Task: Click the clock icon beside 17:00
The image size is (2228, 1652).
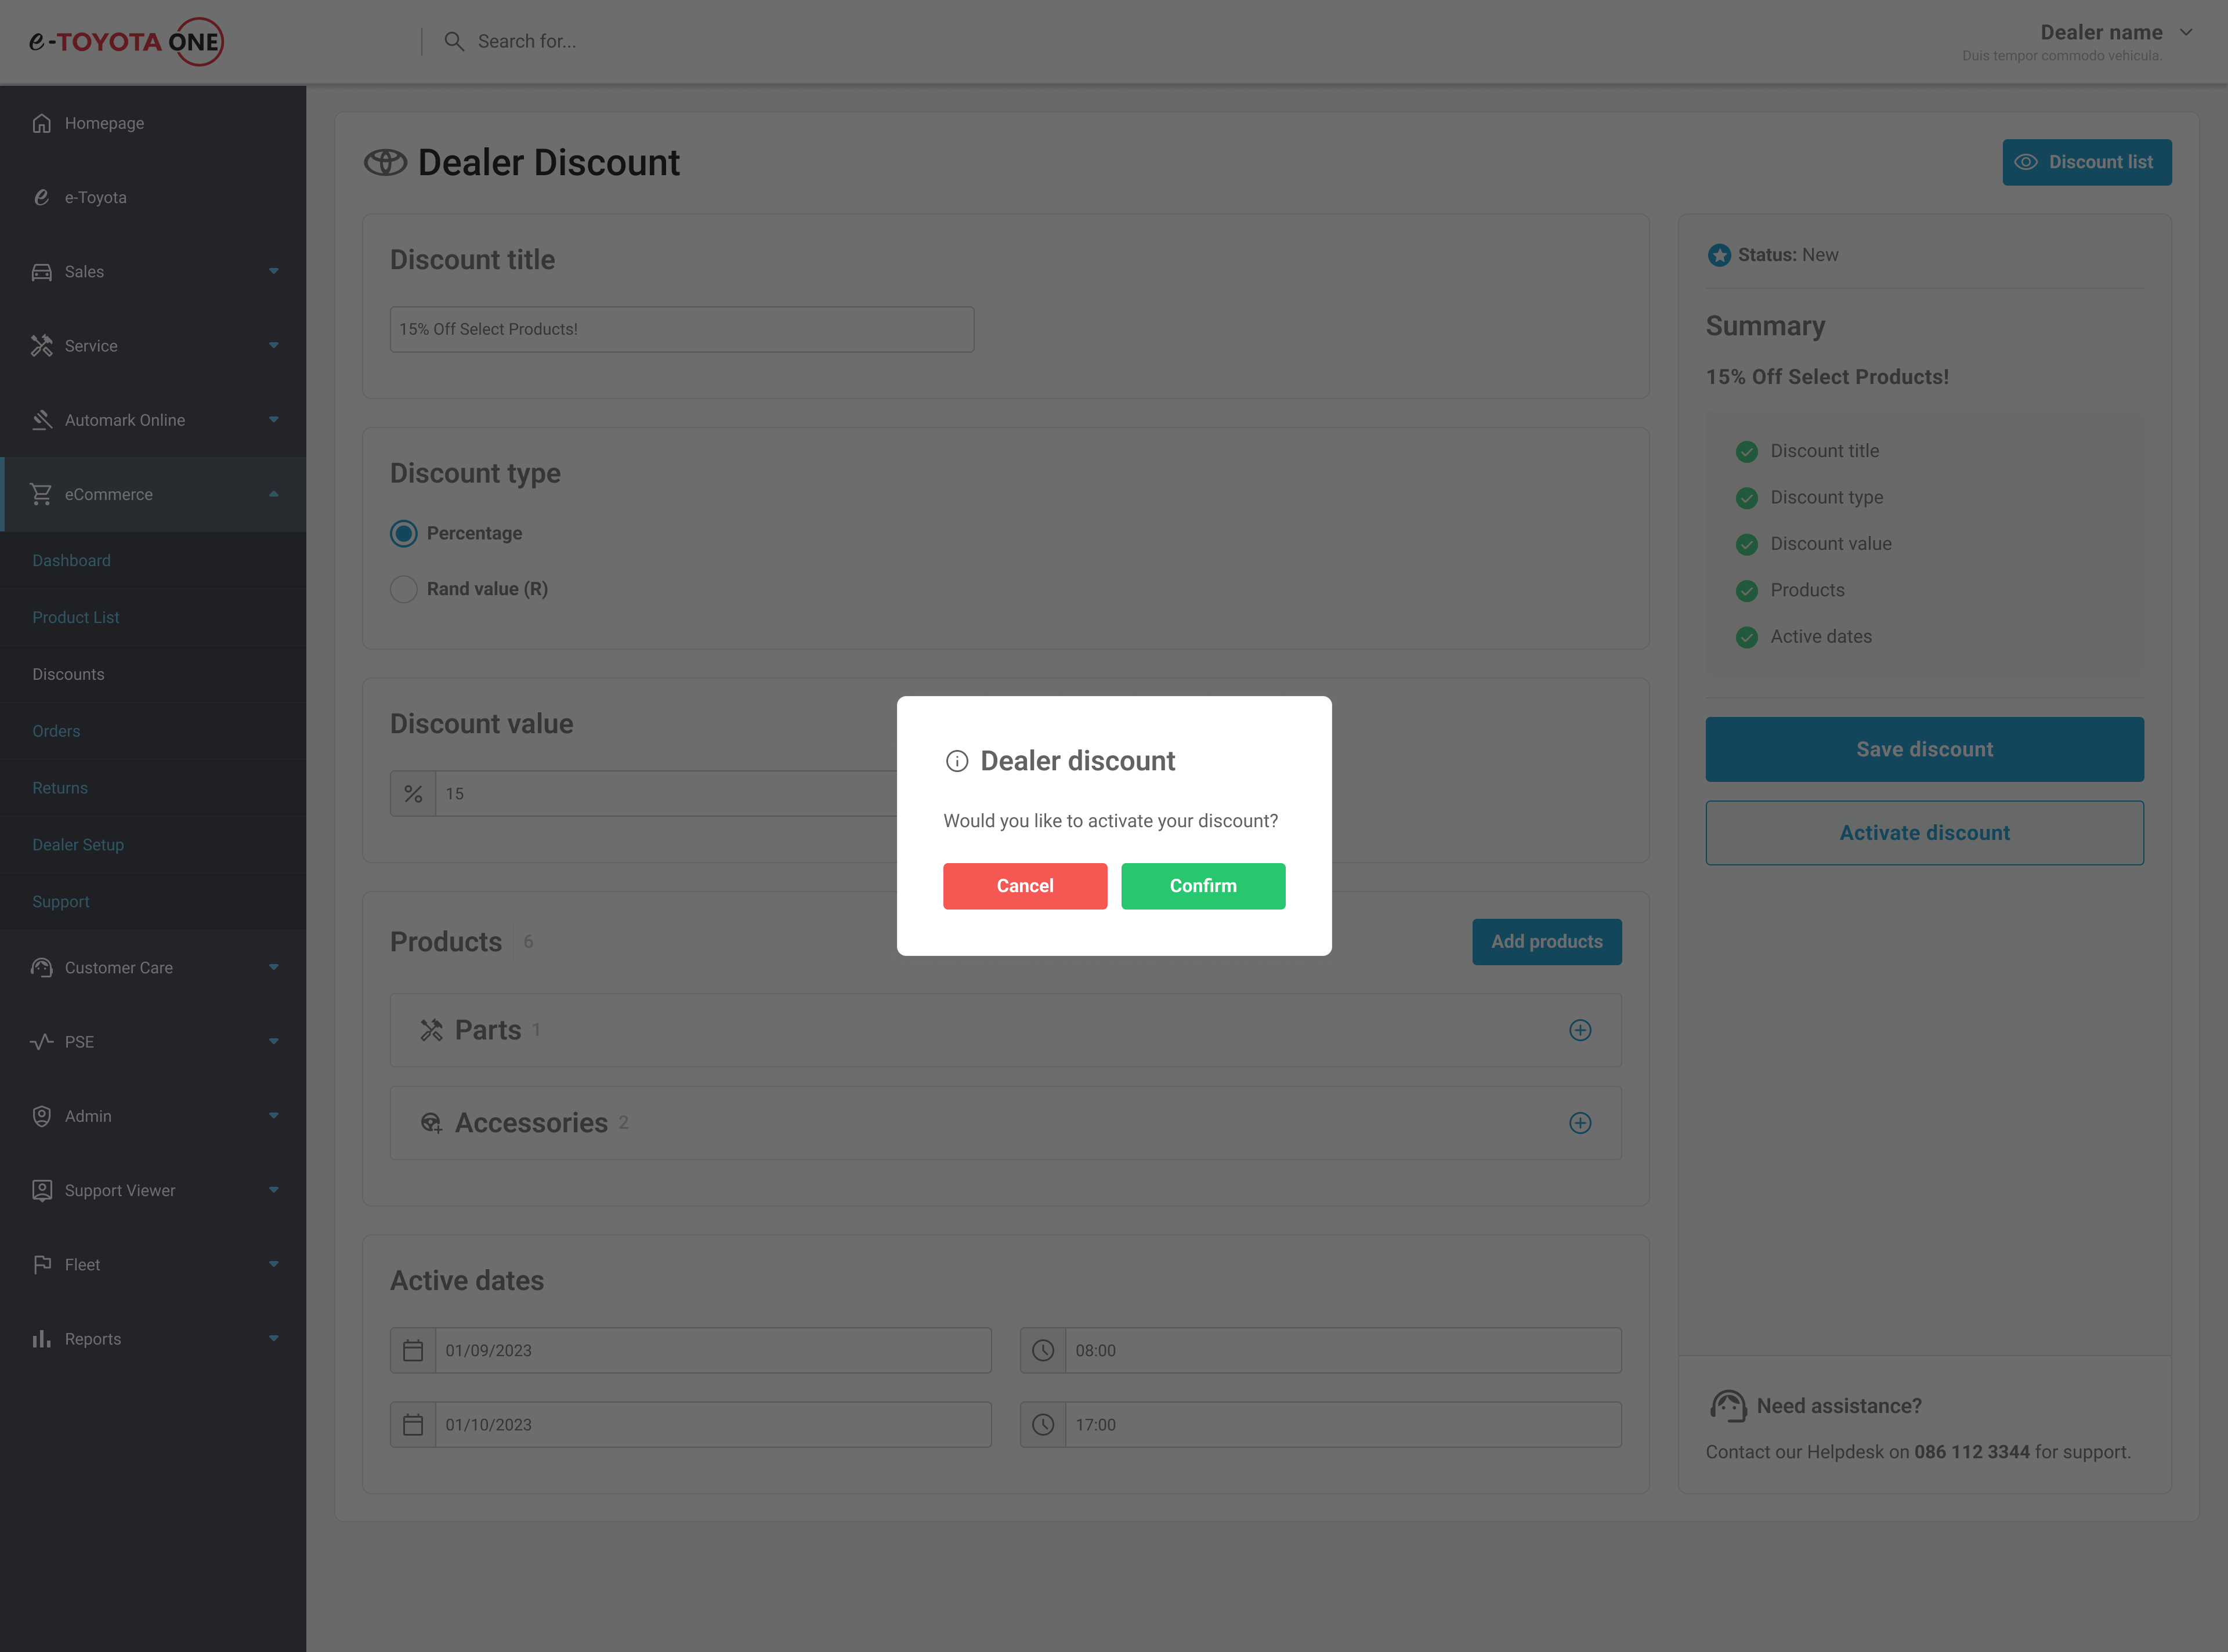Action: pos(1043,1425)
